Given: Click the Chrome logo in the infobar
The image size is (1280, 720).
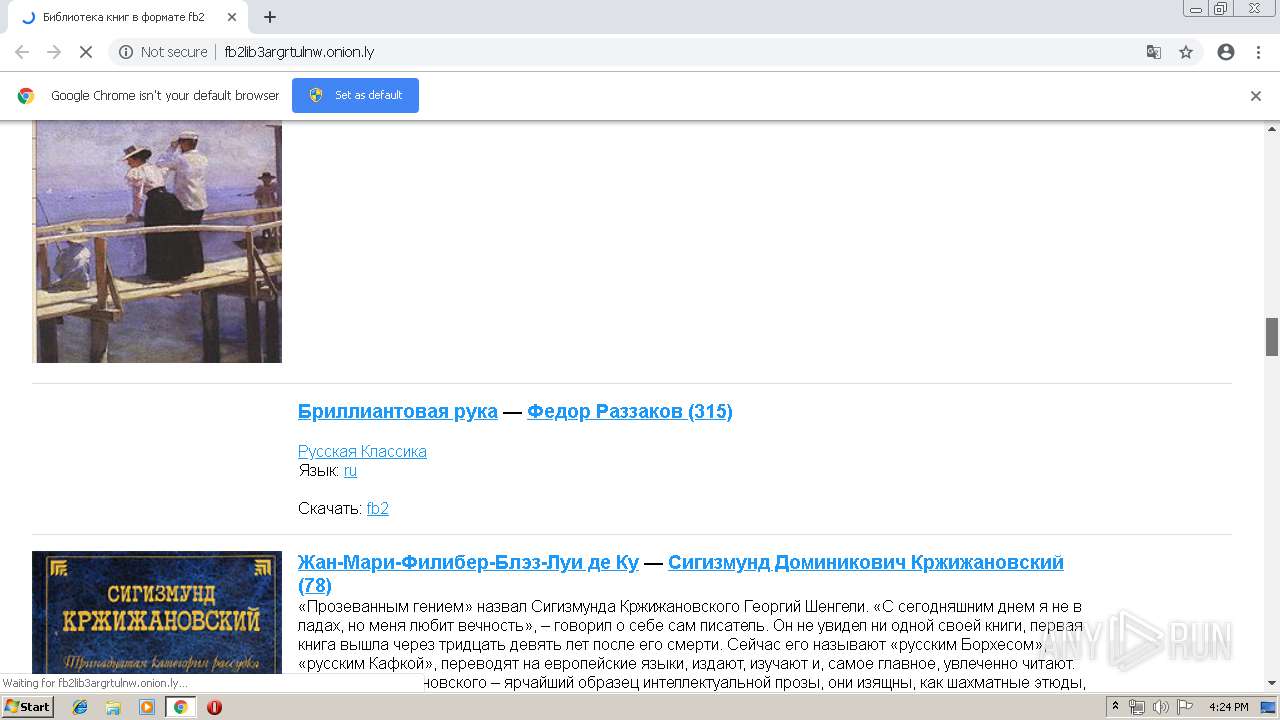Looking at the screenshot, I should tap(26, 96).
